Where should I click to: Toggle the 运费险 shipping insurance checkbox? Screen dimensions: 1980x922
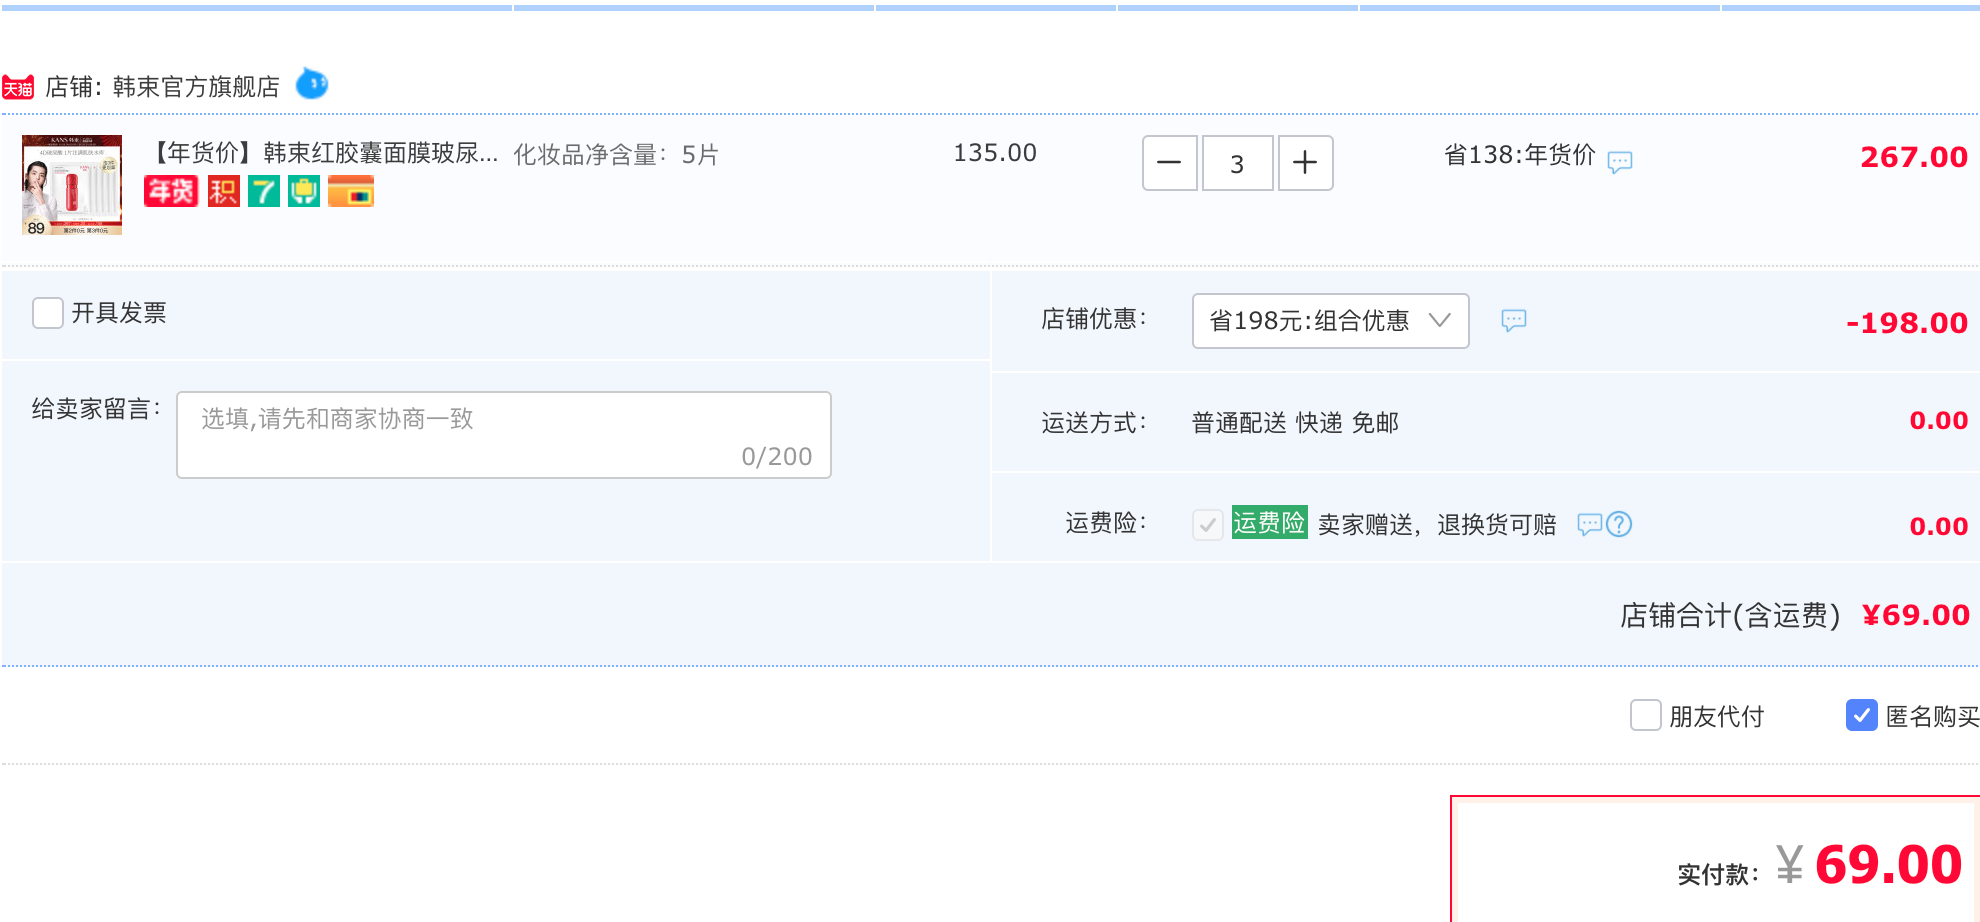[x=1208, y=524]
